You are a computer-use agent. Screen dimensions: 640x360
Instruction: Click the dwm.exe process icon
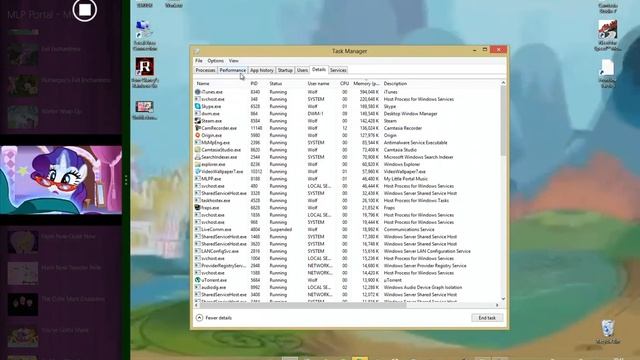click(198, 114)
